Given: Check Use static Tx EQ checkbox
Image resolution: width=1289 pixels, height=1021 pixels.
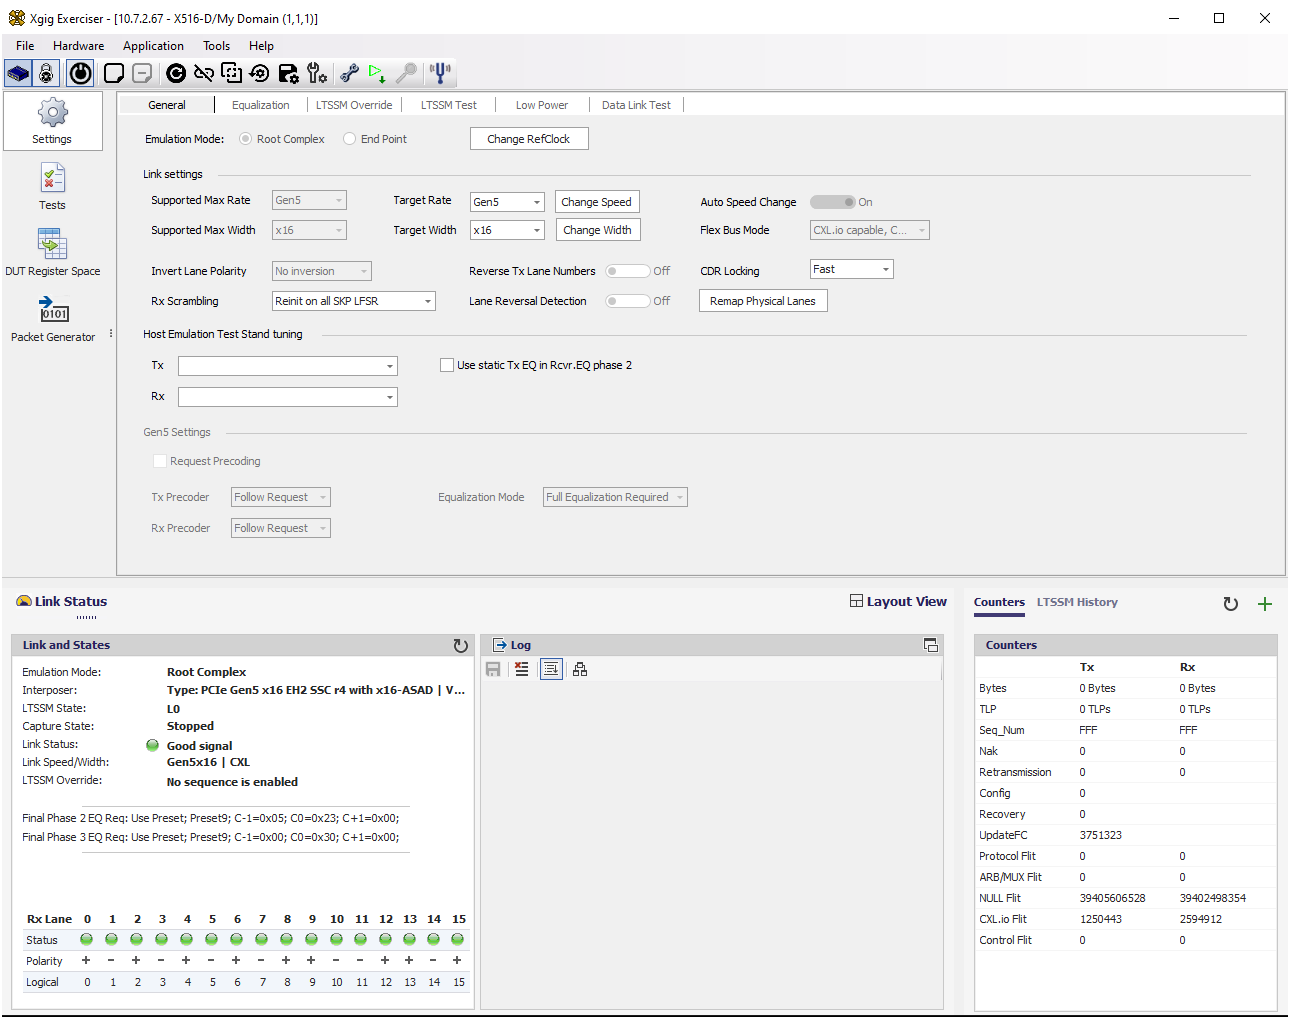Looking at the screenshot, I should click(x=447, y=365).
